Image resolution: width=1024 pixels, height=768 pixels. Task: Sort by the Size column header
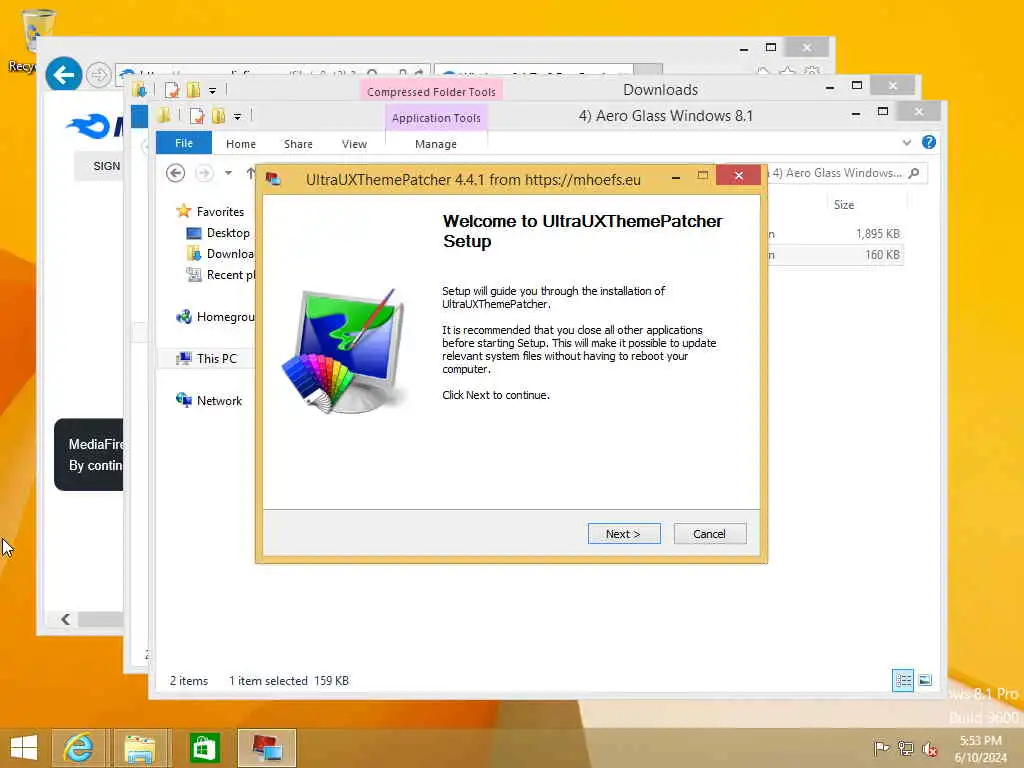pyautogui.click(x=843, y=204)
